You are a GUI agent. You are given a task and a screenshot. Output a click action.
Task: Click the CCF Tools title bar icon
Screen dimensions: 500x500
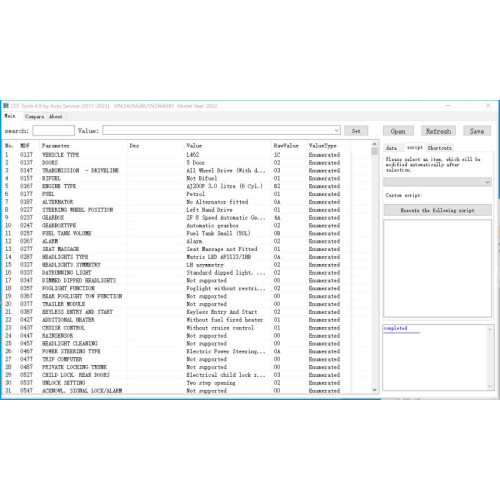coord(6,106)
